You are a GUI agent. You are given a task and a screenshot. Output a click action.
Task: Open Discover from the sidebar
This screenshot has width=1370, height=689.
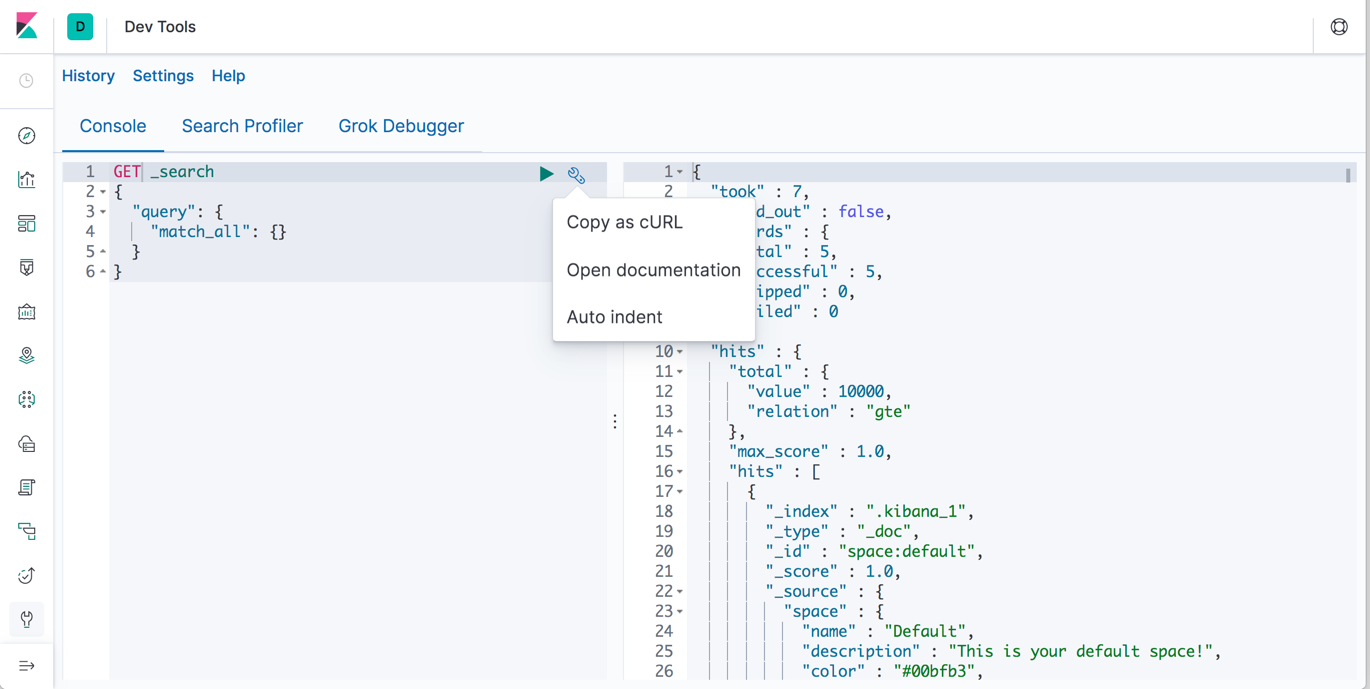tap(27, 136)
